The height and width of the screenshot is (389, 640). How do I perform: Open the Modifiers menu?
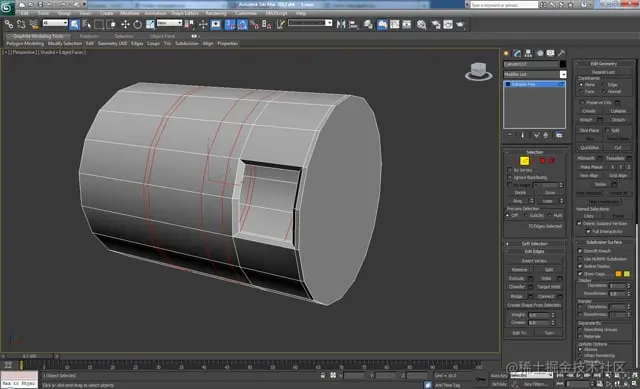click(x=129, y=13)
